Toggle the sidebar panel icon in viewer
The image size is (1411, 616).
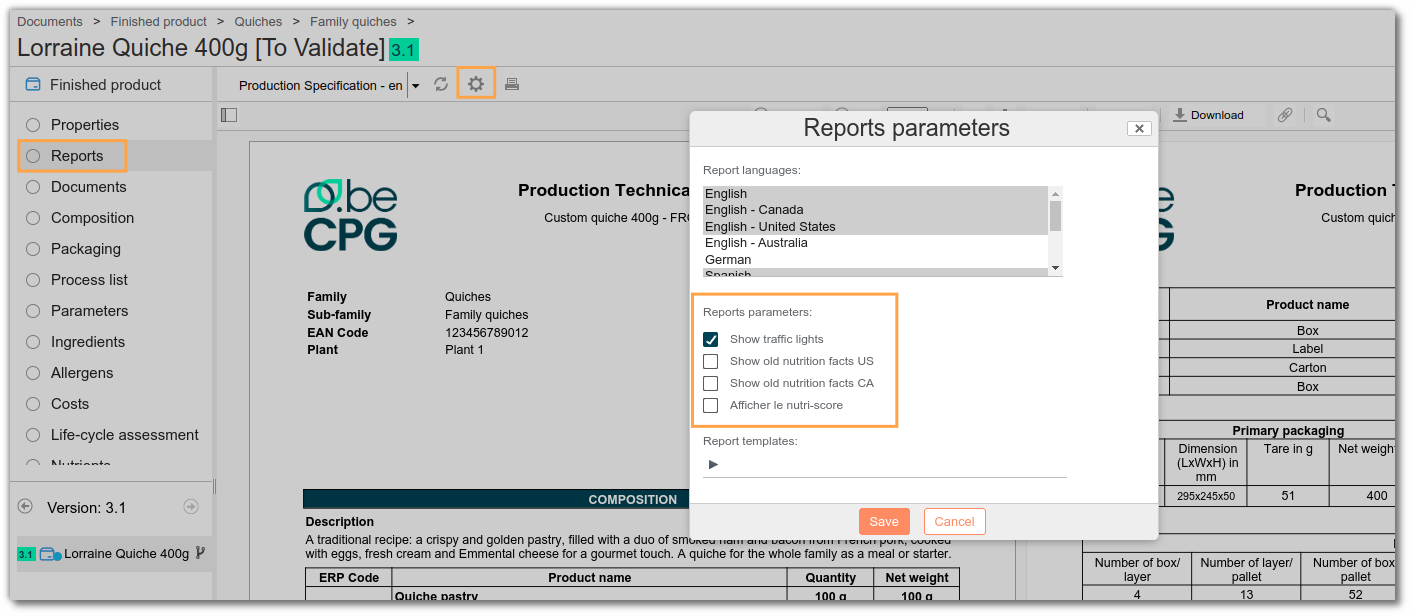coord(229,115)
